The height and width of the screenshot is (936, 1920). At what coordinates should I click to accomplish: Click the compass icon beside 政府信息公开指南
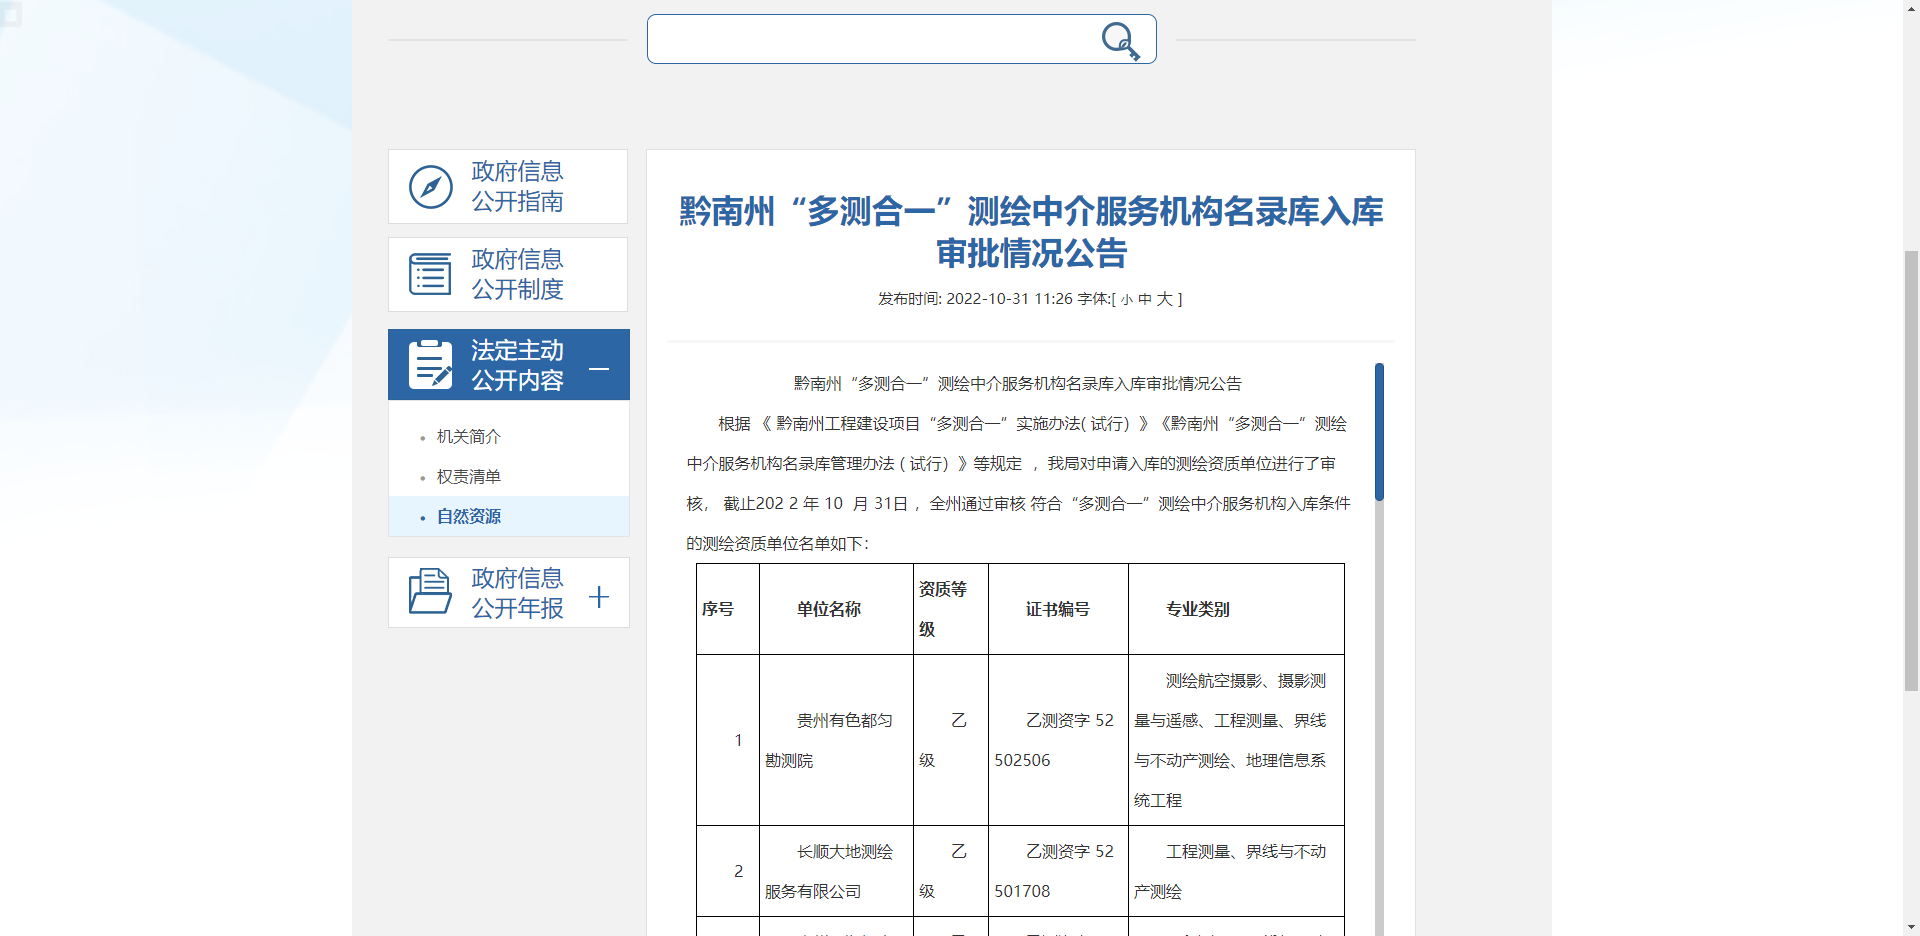[430, 186]
